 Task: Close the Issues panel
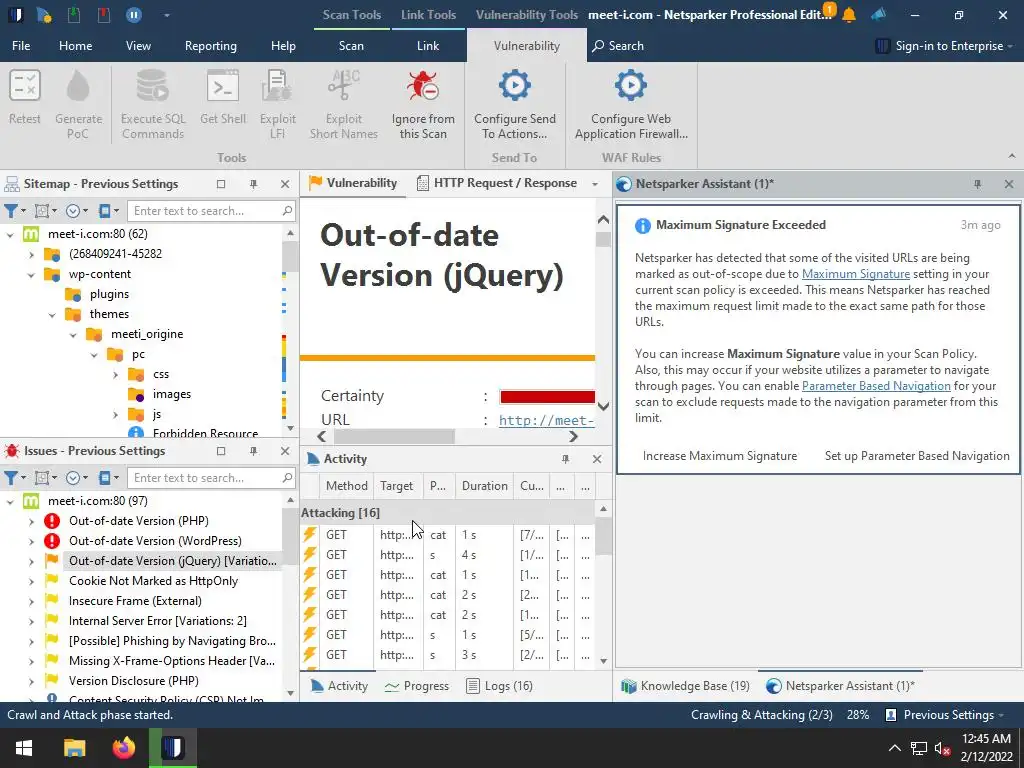tap(285, 451)
